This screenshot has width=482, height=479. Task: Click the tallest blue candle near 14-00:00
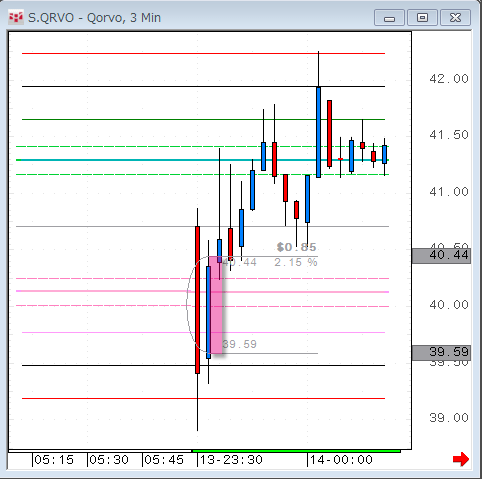tap(319, 132)
